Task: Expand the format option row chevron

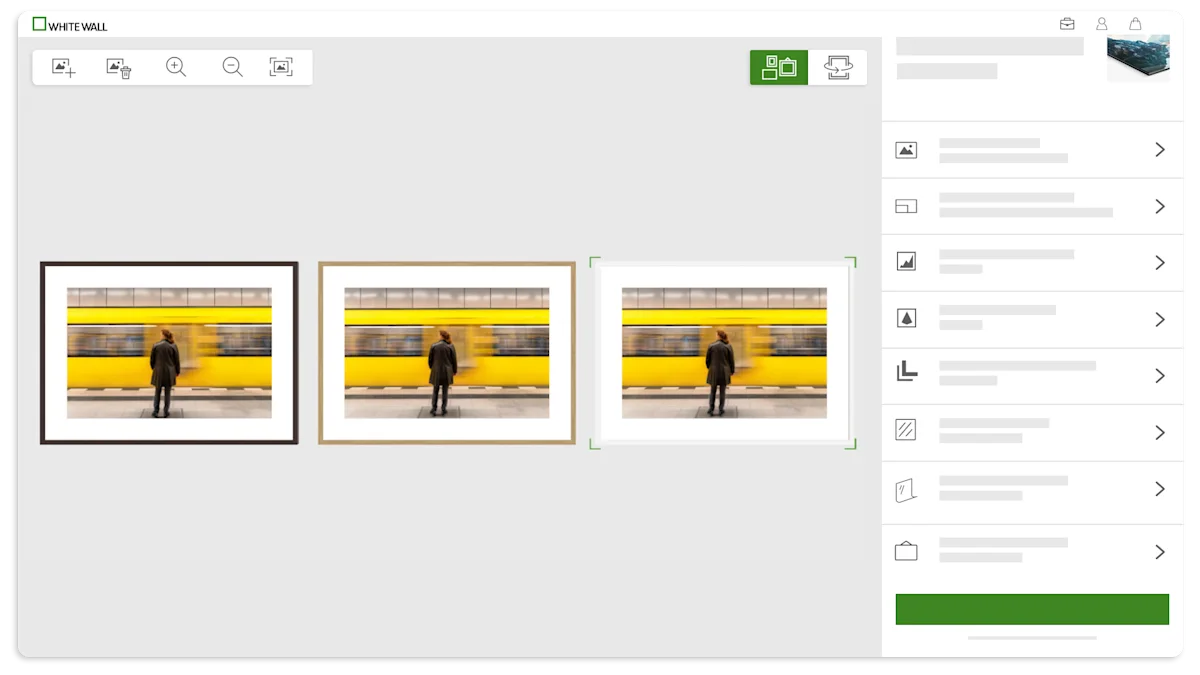Action: [x=1160, y=206]
